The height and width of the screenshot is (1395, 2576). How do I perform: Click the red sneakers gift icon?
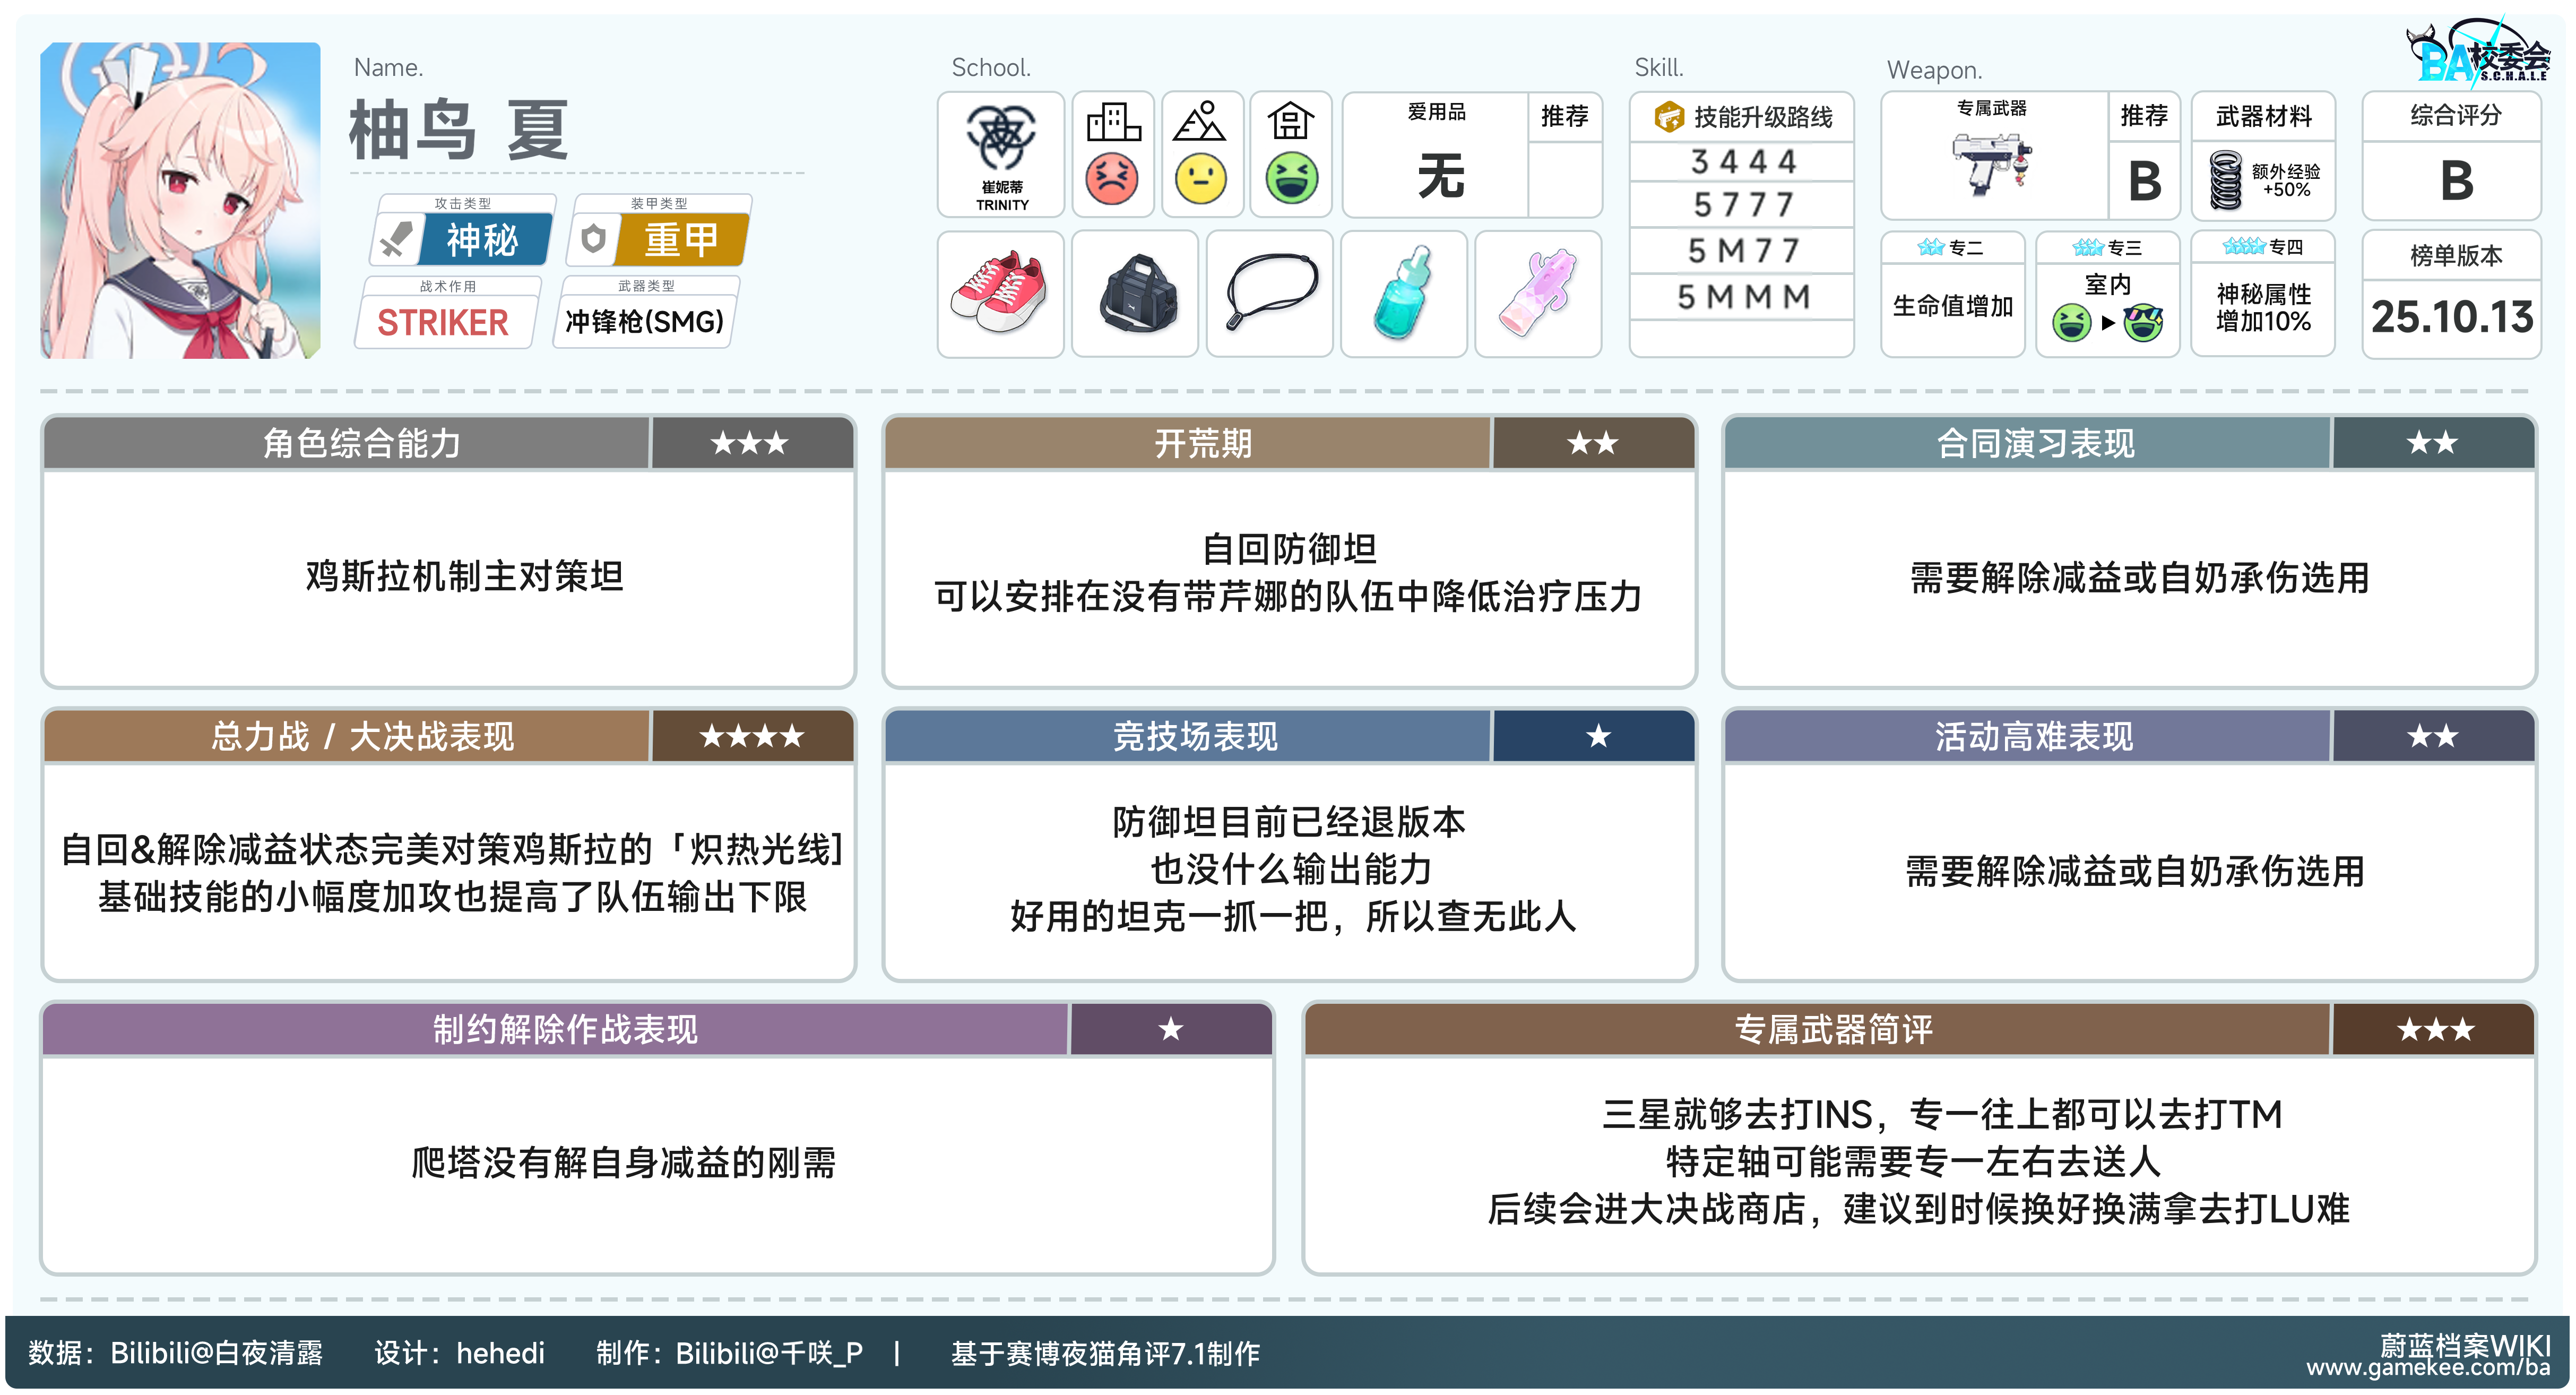pos(999,292)
